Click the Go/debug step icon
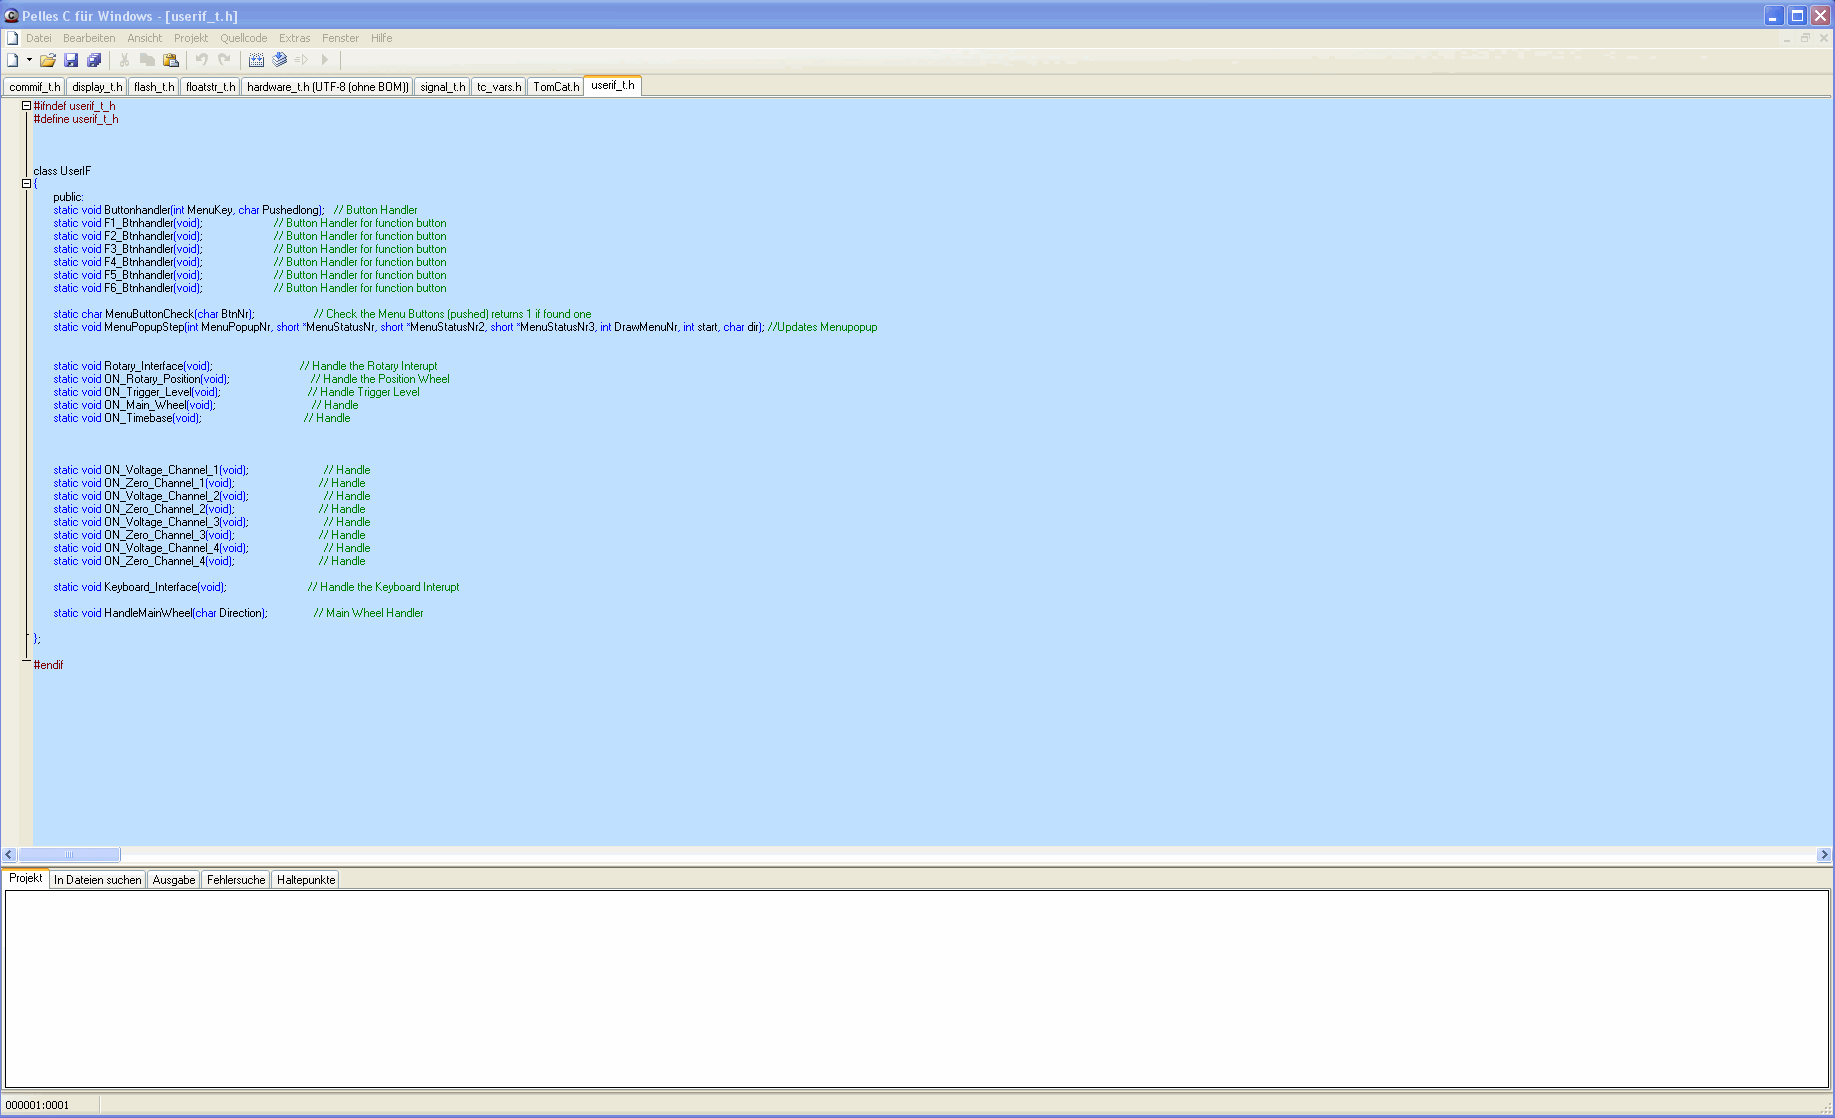 [x=301, y=60]
